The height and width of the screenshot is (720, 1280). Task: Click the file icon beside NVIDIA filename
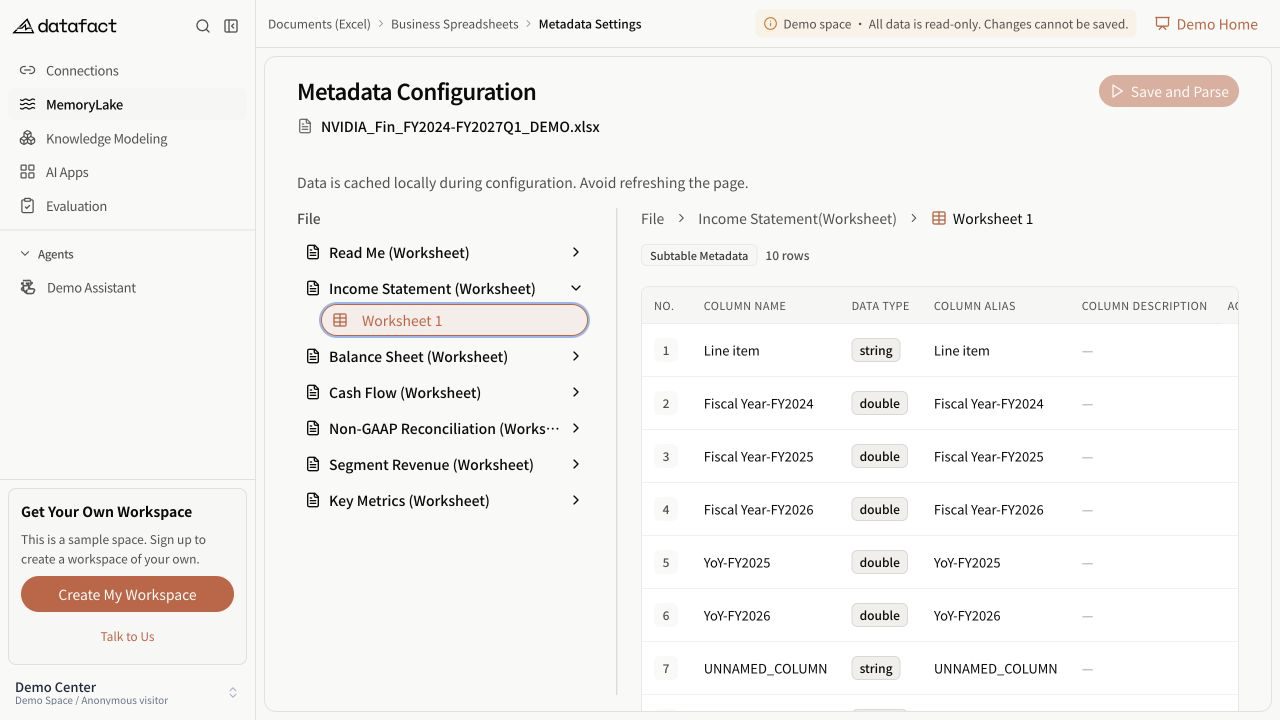305,127
